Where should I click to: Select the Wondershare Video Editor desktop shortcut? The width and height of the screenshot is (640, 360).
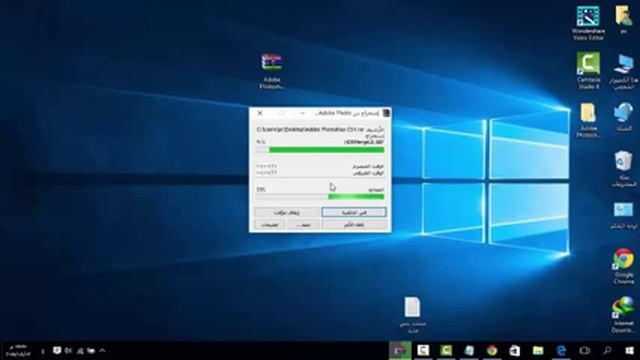pyautogui.click(x=588, y=23)
